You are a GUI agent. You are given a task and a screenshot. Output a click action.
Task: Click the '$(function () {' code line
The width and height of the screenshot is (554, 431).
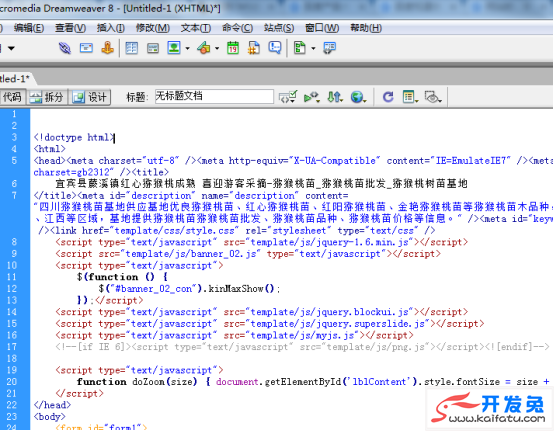122,277
